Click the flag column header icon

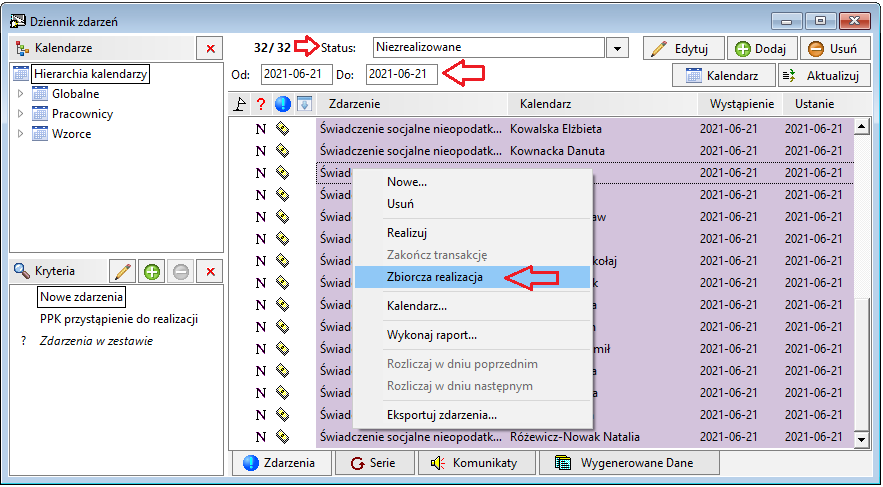pos(240,104)
